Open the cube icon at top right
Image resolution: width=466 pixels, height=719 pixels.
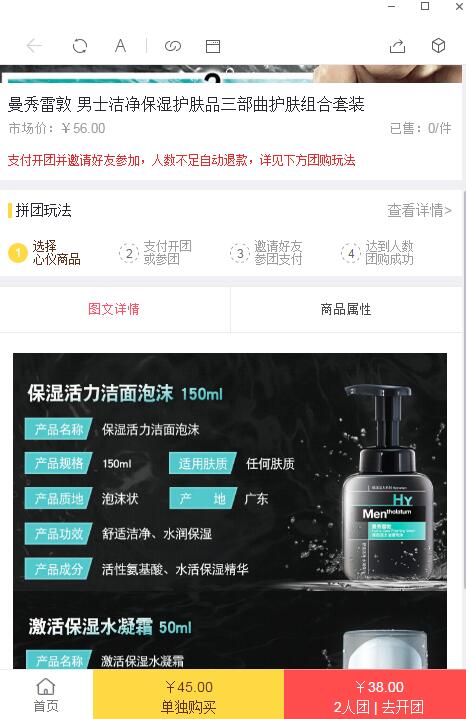pyautogui.click(x=438, y=45)
